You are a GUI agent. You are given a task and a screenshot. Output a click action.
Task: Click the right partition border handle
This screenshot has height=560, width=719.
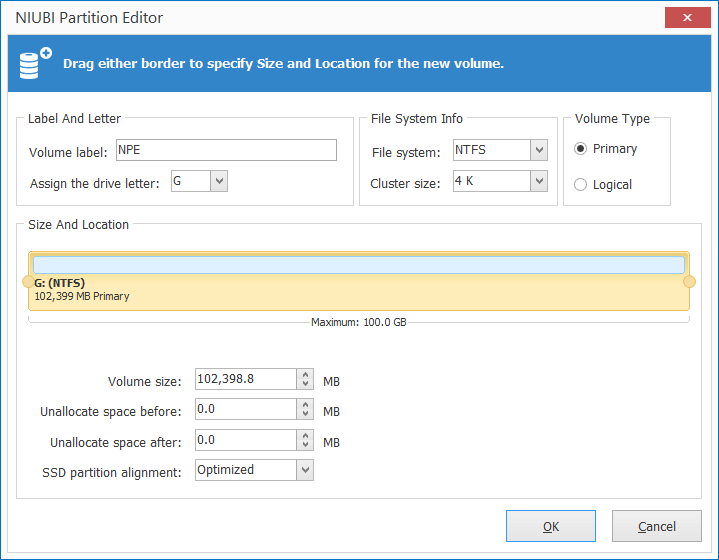689,282
